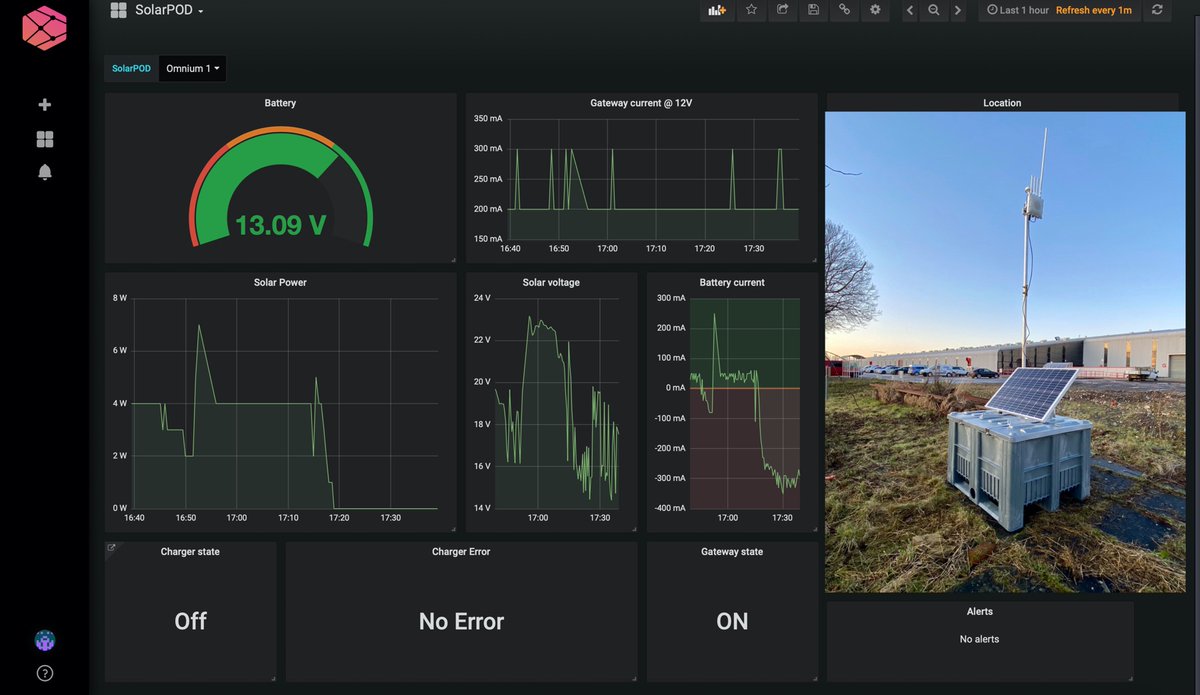The width and height of the screenshot is (1200, 695).
Task: Open the user avatar profile icon
Action: (44, 640)
